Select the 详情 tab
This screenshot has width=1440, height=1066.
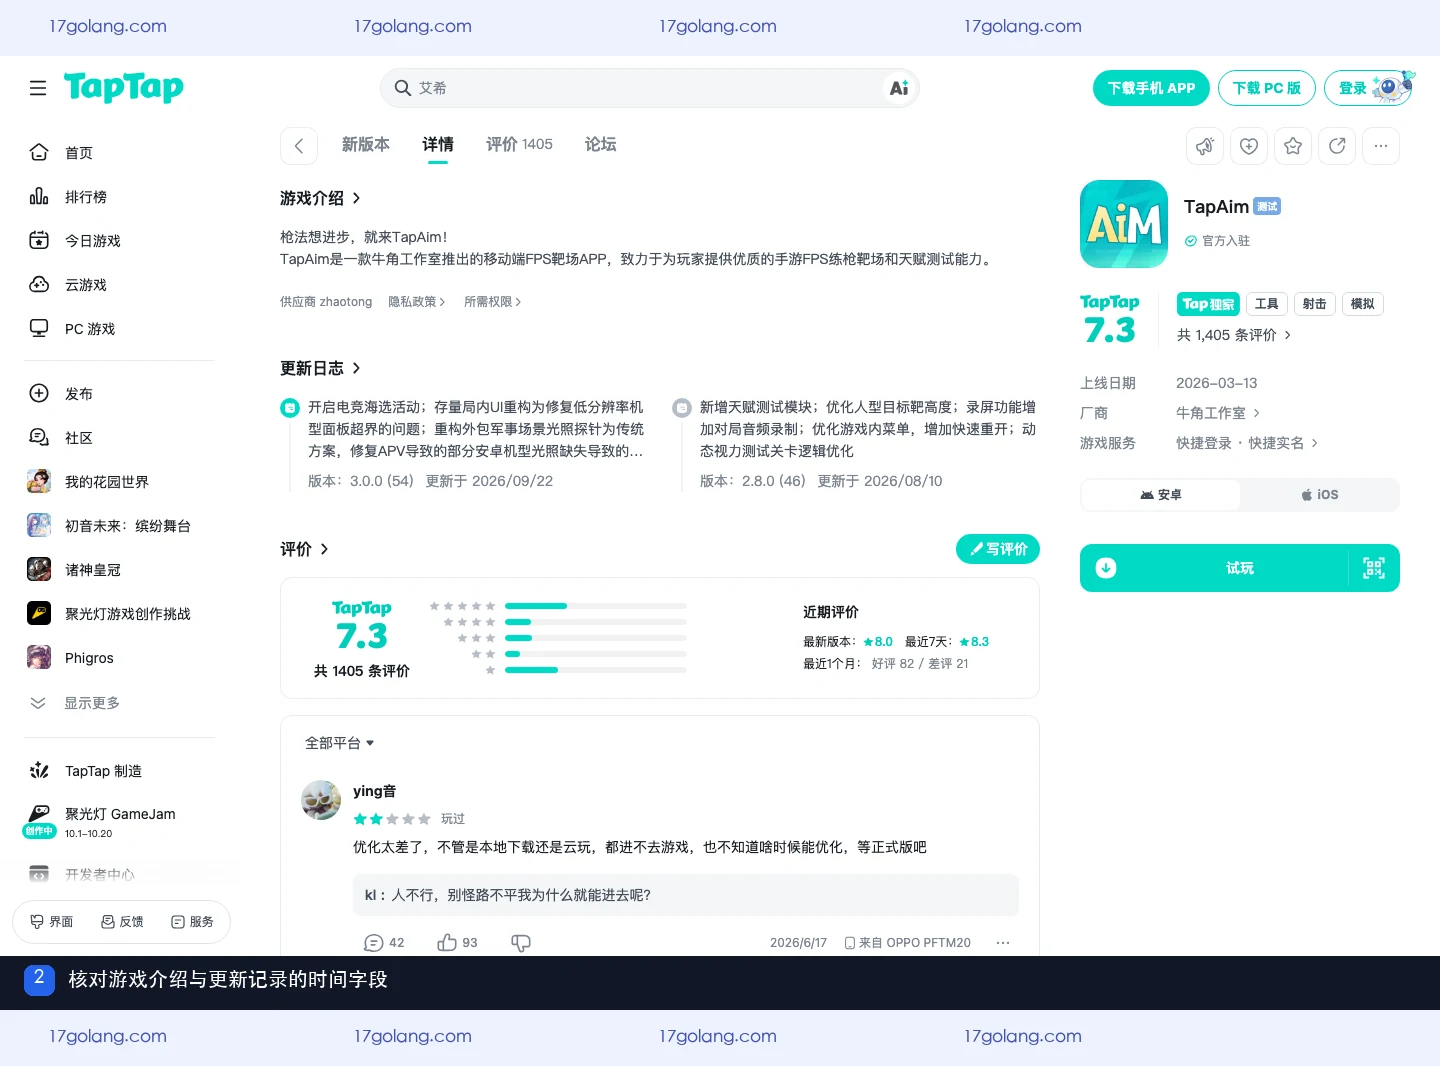438,145
